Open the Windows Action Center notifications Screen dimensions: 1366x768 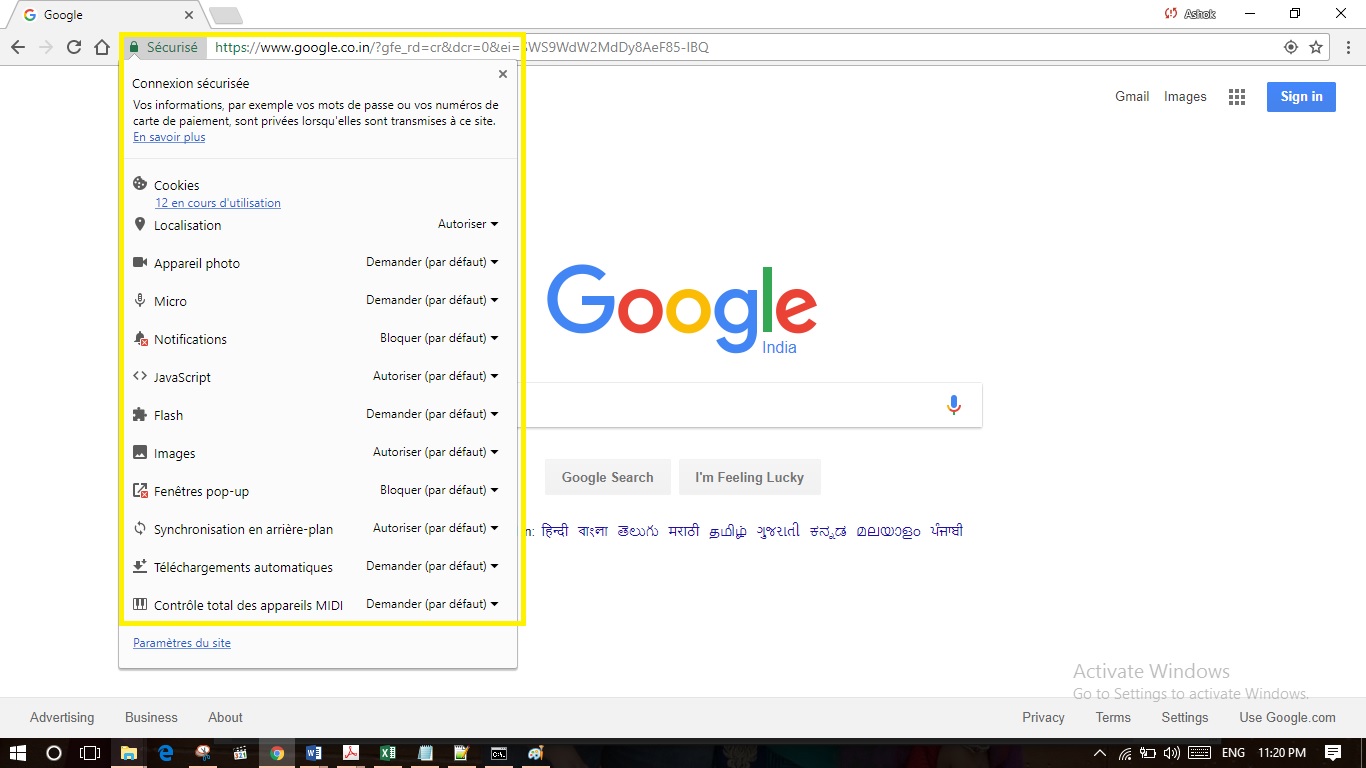tap(1332, 753)
